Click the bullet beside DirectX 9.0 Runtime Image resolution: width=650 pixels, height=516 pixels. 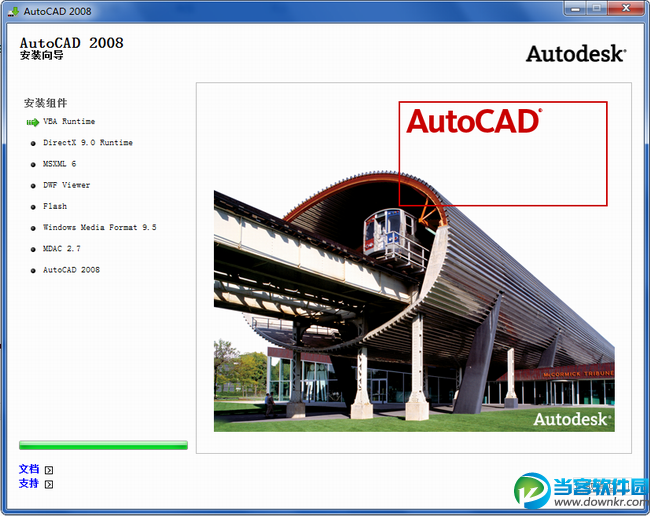point(33,143)
